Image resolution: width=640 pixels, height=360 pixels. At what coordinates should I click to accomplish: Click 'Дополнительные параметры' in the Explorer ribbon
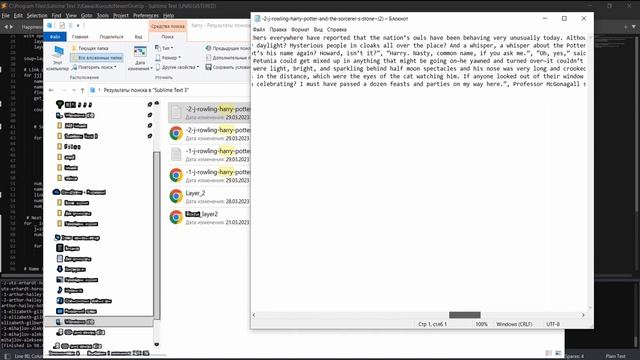pos(228,58)
